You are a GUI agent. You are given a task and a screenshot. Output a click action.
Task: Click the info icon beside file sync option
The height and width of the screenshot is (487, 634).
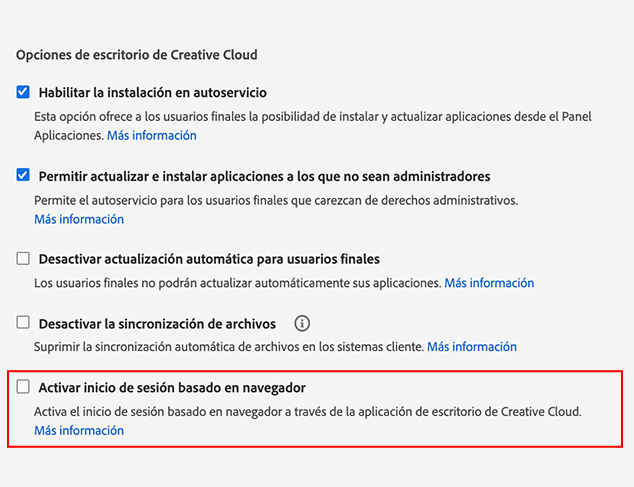pyautogui.click(x=303, y=323)
